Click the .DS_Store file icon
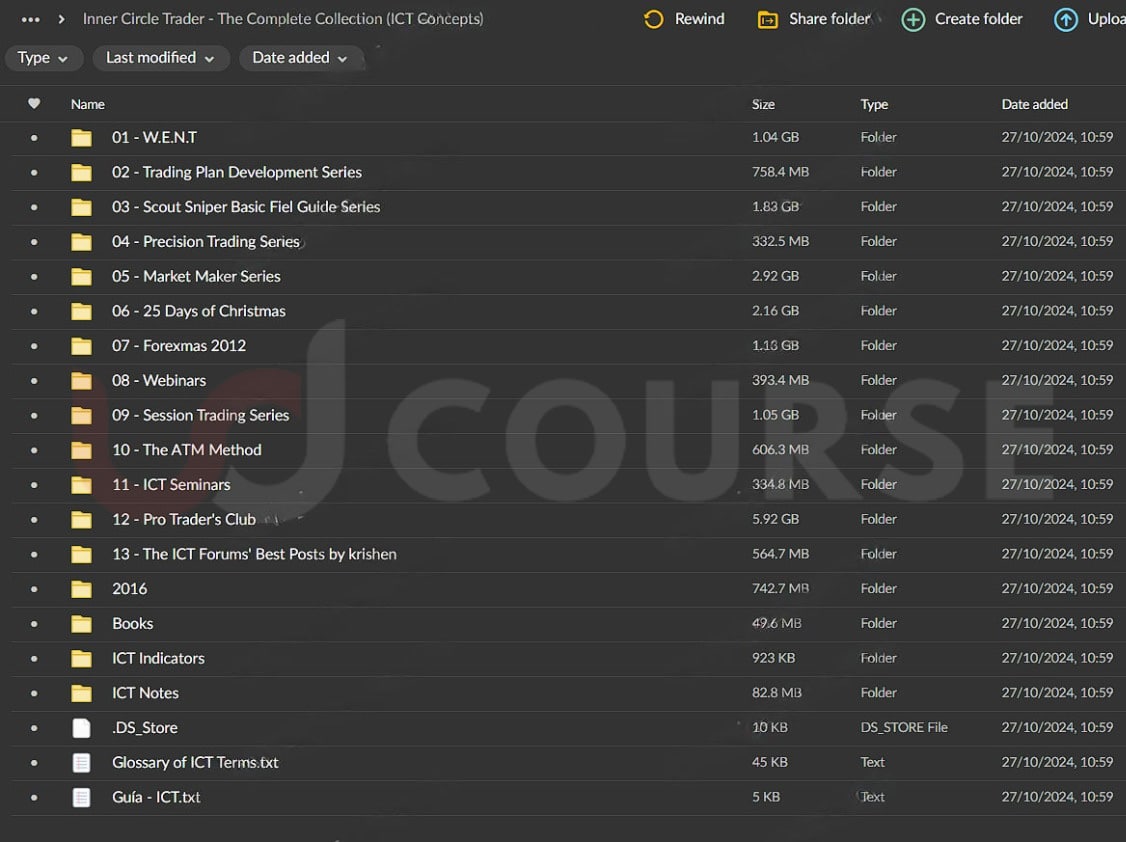 (82, 728)
